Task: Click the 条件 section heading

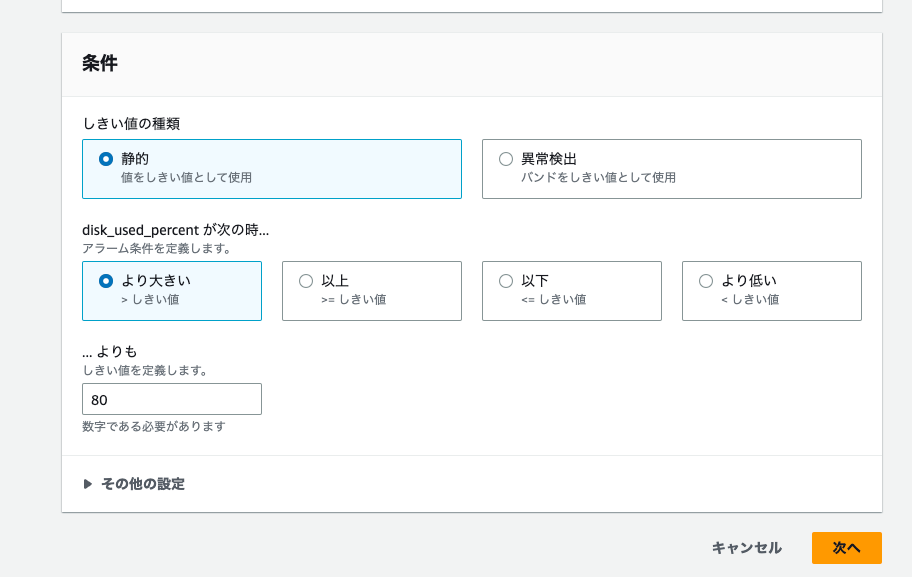Action: [x=100, y=63]
